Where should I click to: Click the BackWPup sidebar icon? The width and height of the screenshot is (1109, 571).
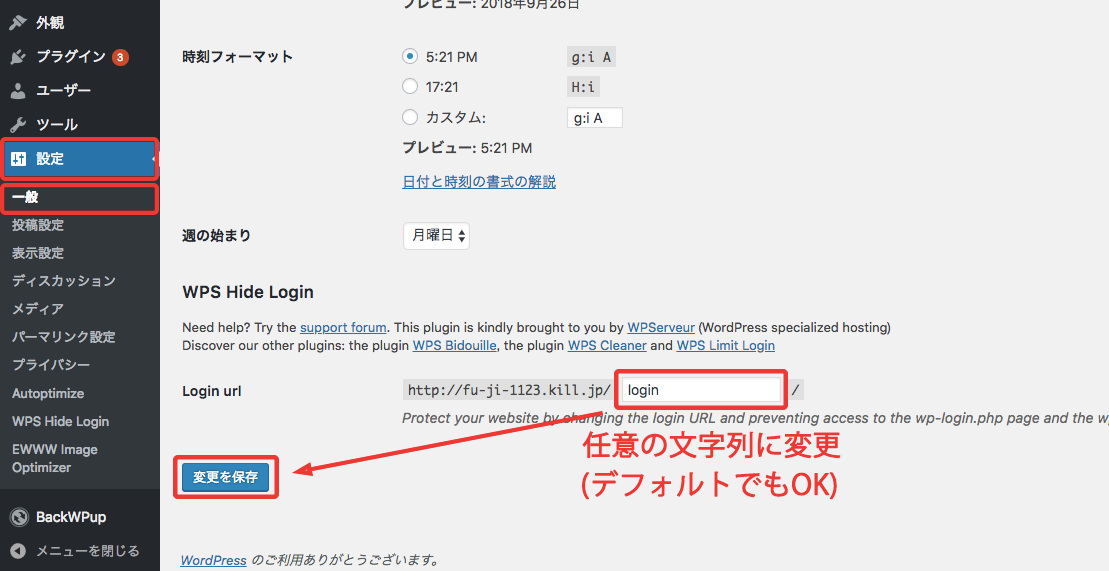tap(18, 517)
